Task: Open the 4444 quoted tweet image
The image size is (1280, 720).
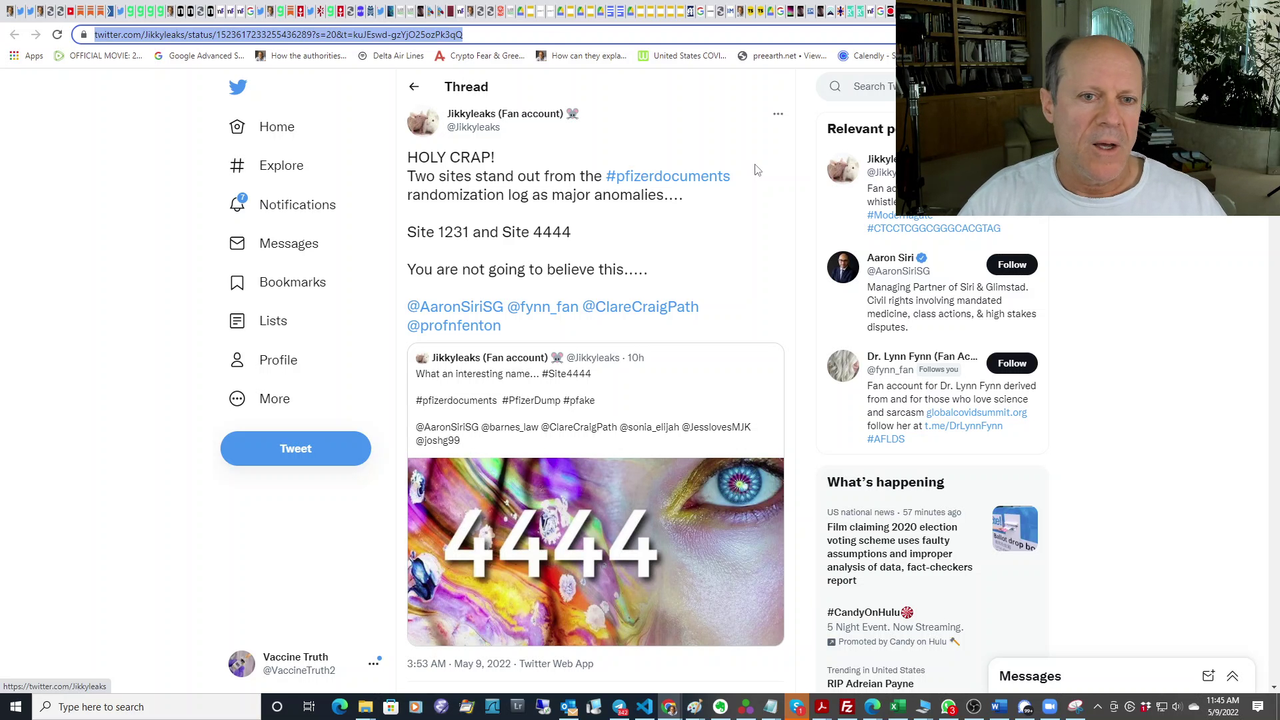Action: pos(595,551)
